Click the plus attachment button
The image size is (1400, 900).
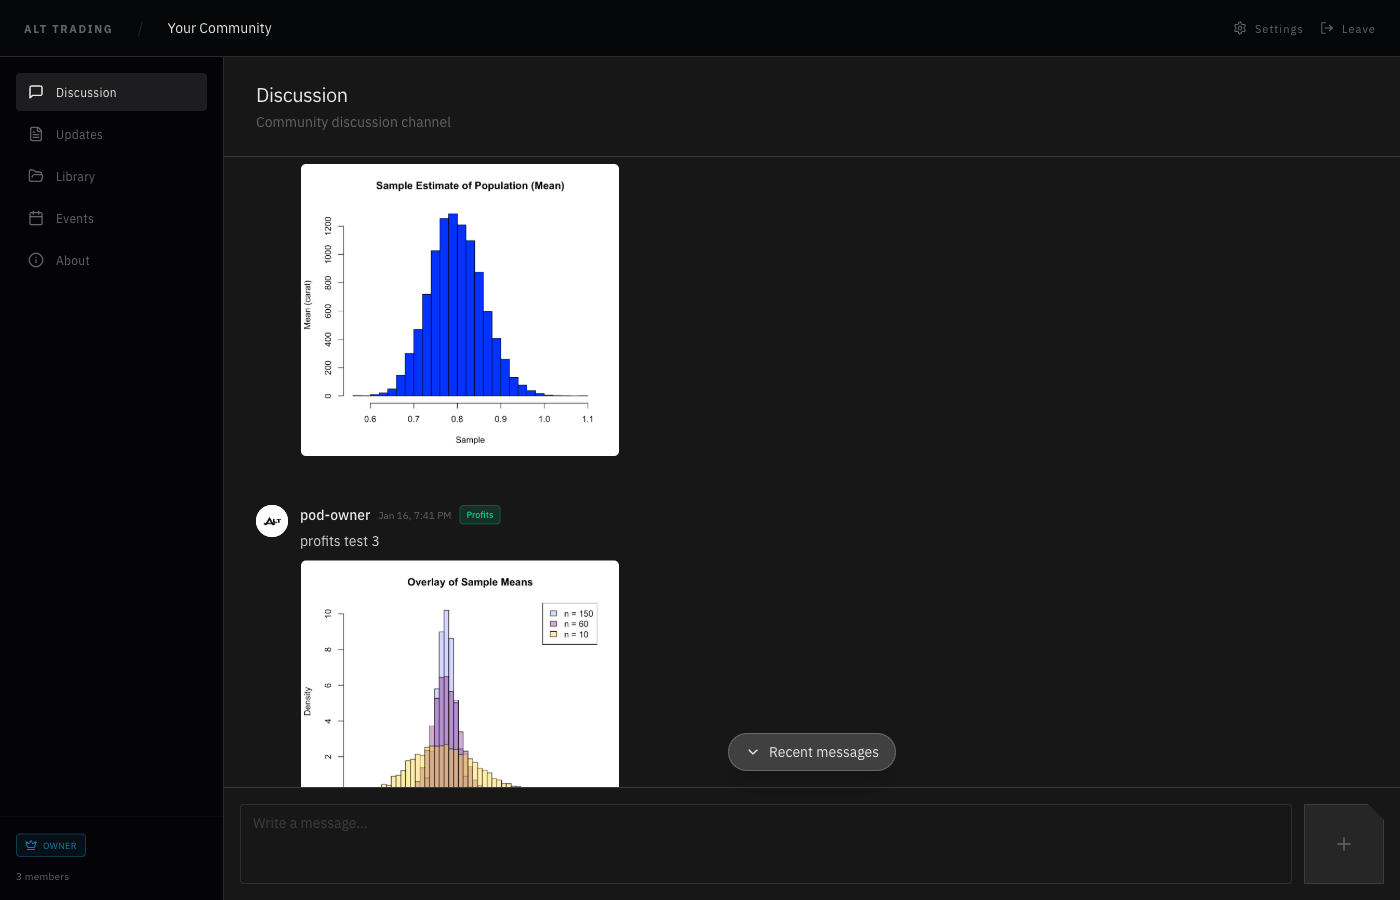(x=1343, y=844)
